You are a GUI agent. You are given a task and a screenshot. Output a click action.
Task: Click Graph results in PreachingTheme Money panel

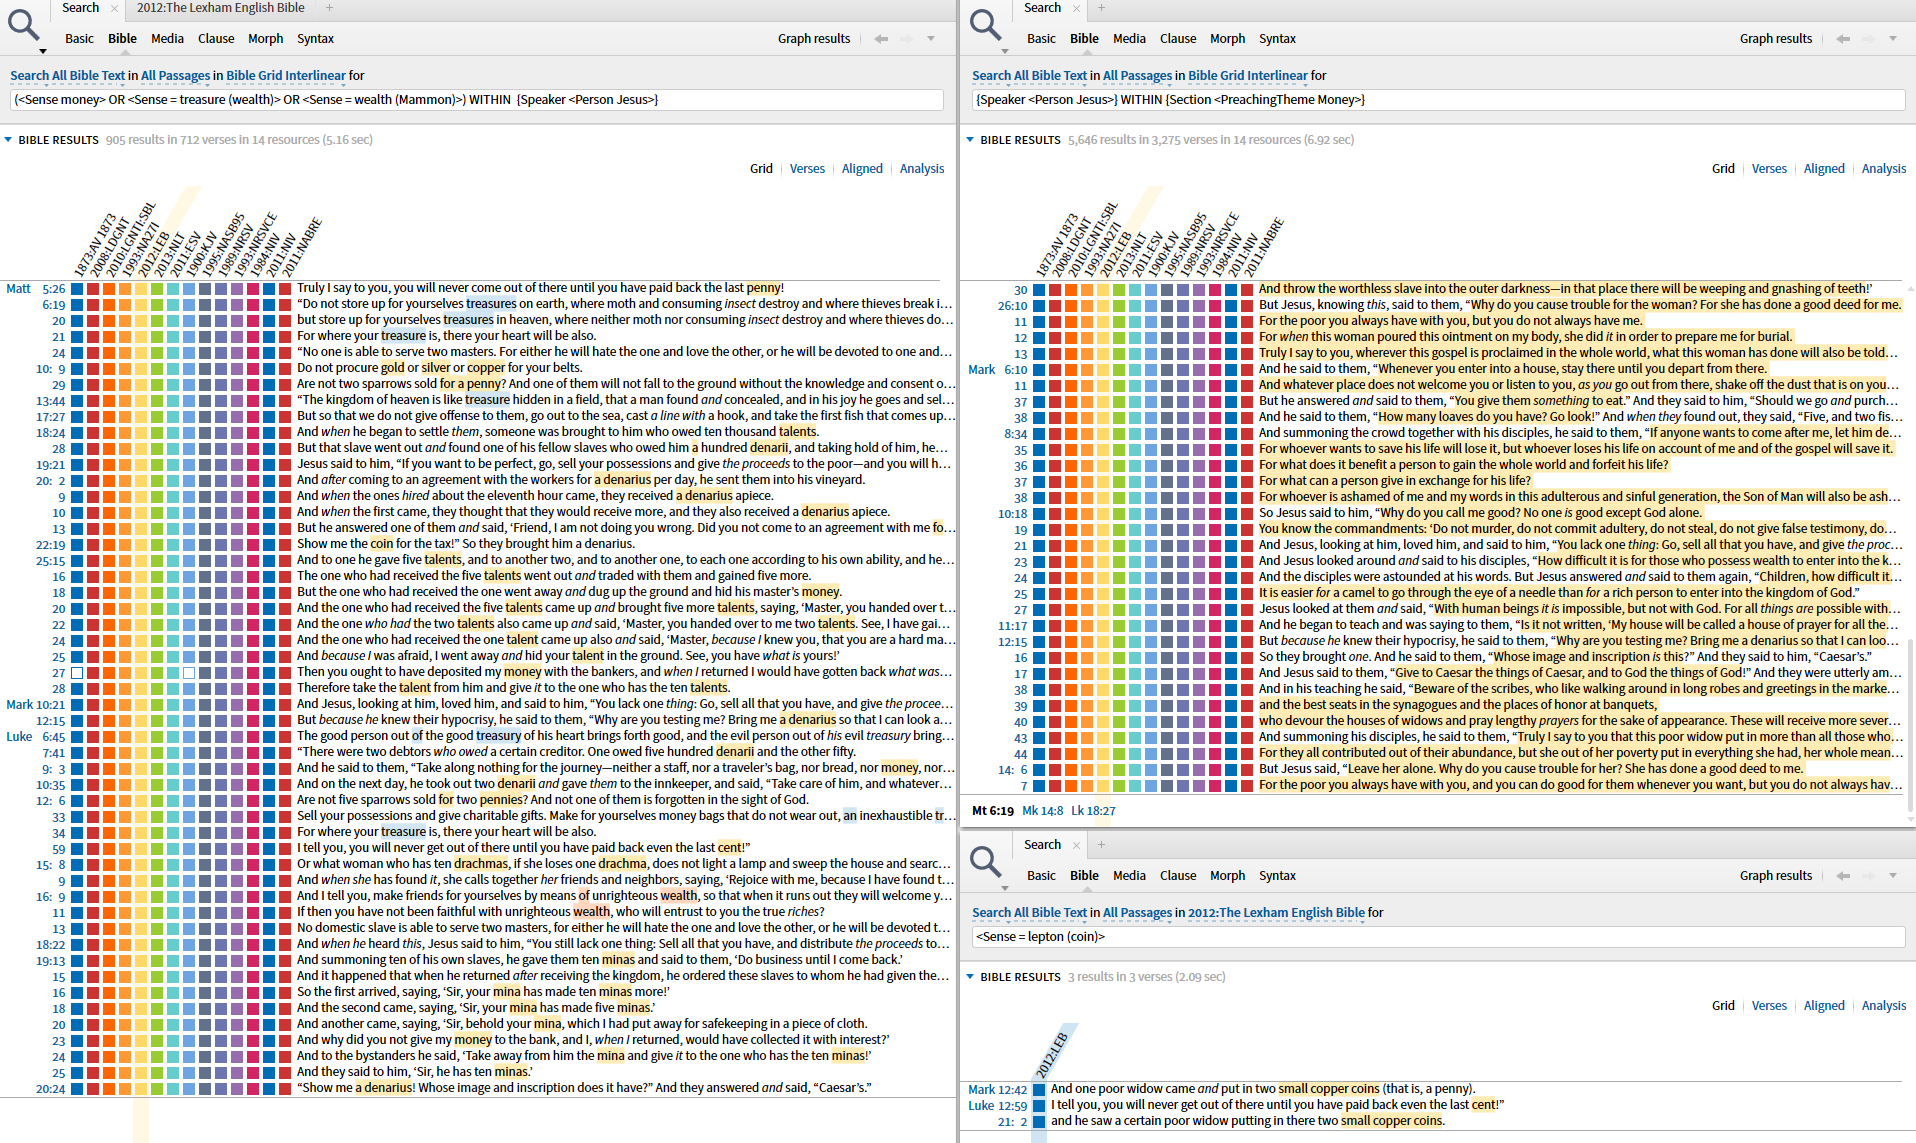point(1776,39)
